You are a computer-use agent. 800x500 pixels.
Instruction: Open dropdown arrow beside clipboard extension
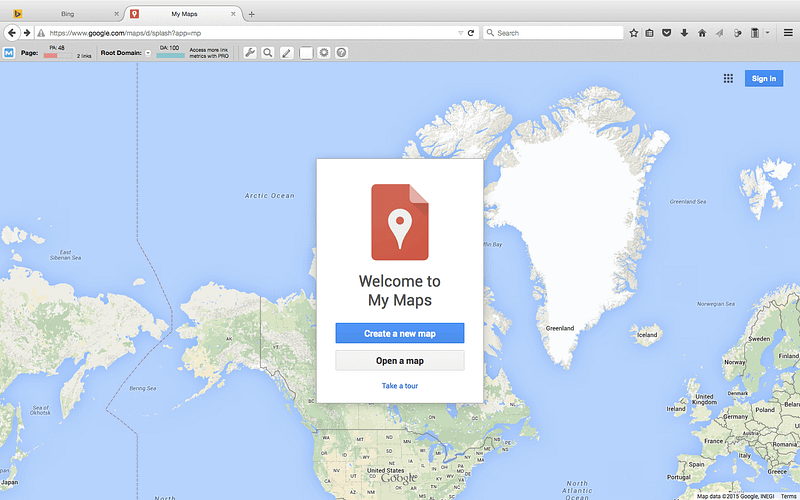767,33
